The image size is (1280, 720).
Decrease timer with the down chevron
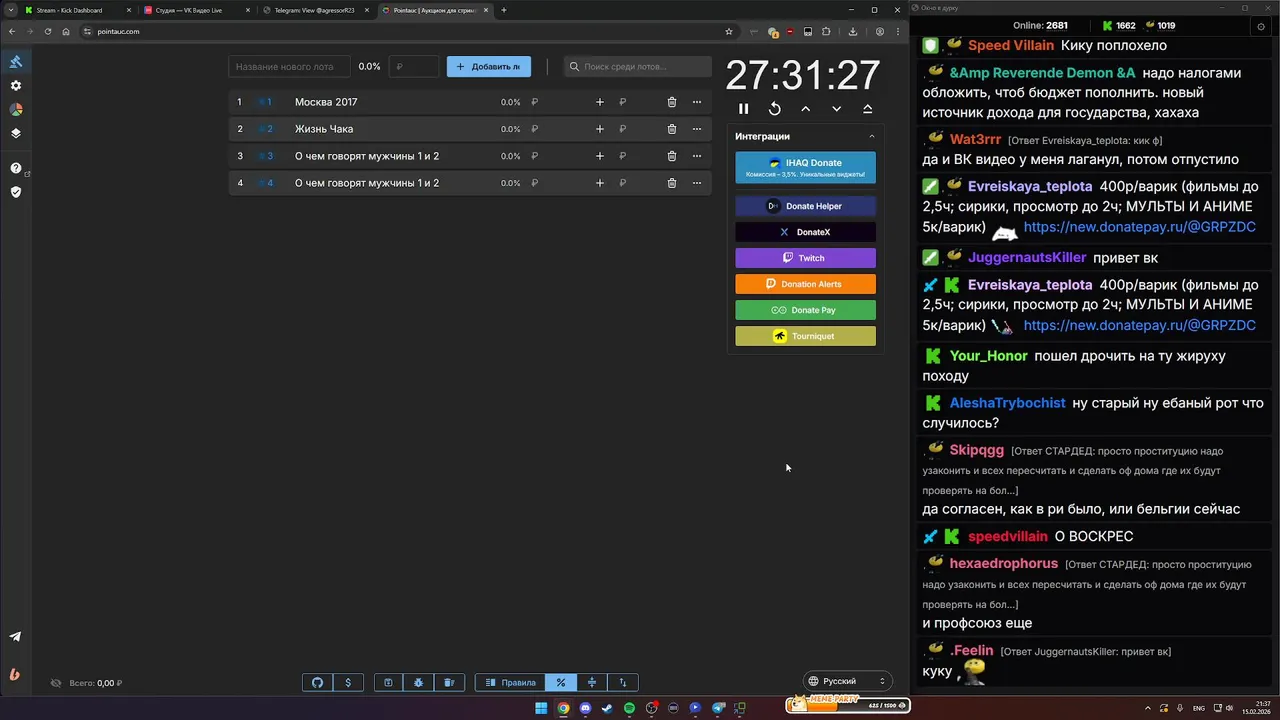(837, 109)
